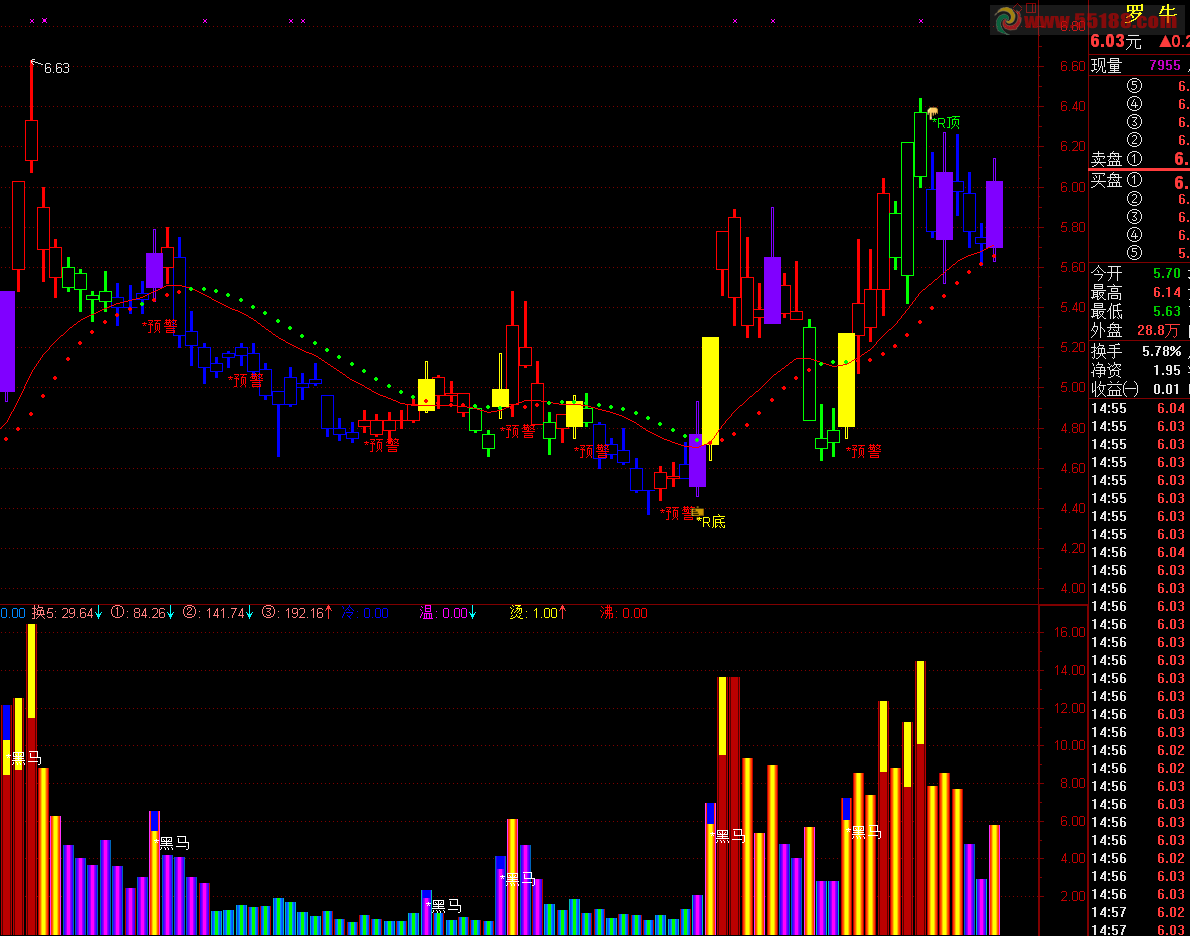The image size is (1190, 936).
Task: Select the tall yellow candlestick near R底
Action: click(x=710, y=391)
